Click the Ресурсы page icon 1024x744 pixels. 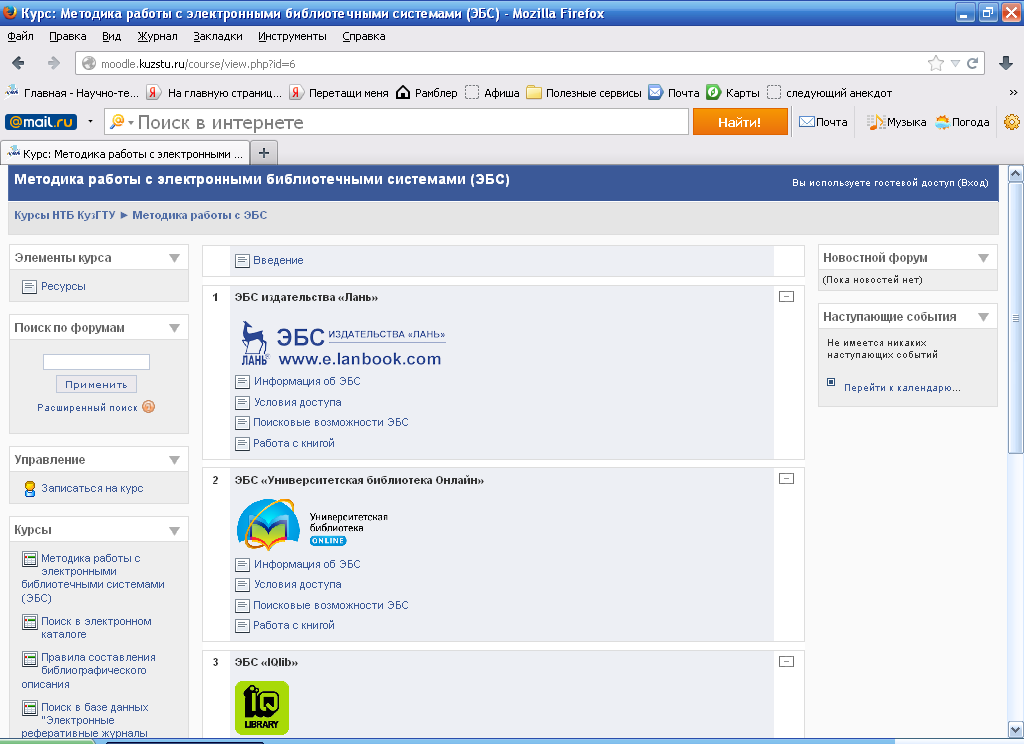click(29, 287)
